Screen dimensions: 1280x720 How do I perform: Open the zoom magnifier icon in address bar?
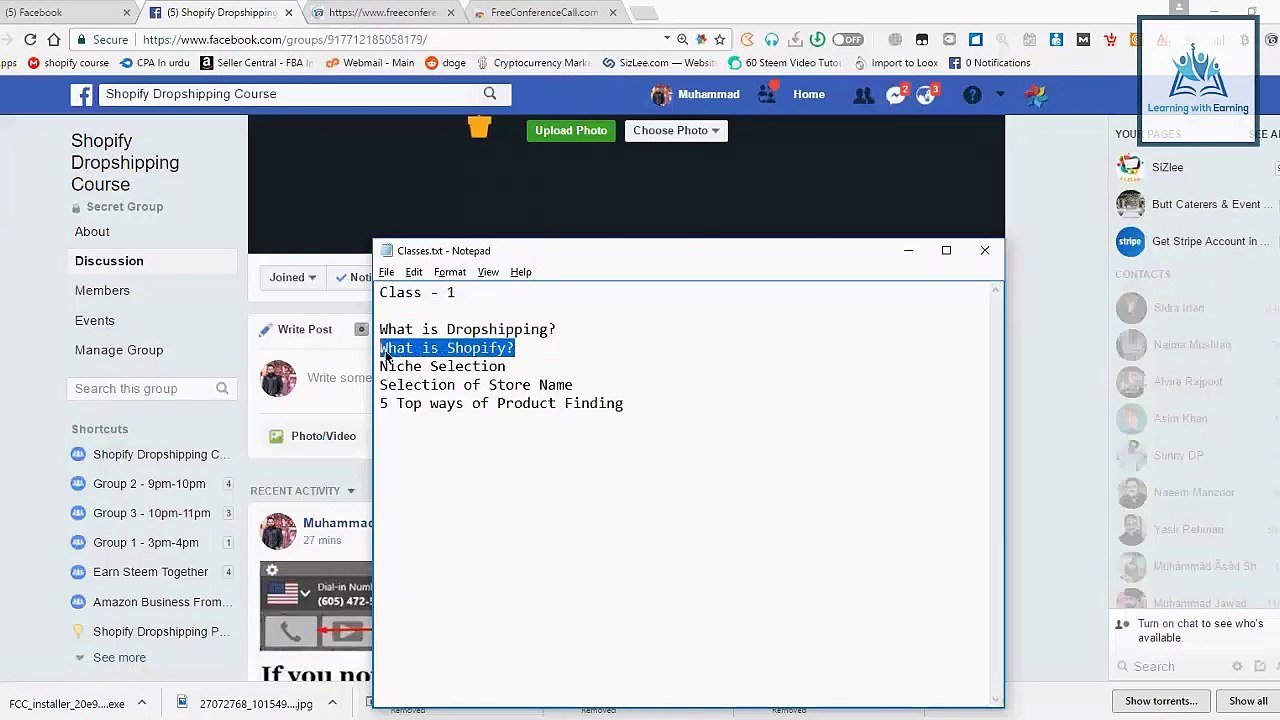682,39
